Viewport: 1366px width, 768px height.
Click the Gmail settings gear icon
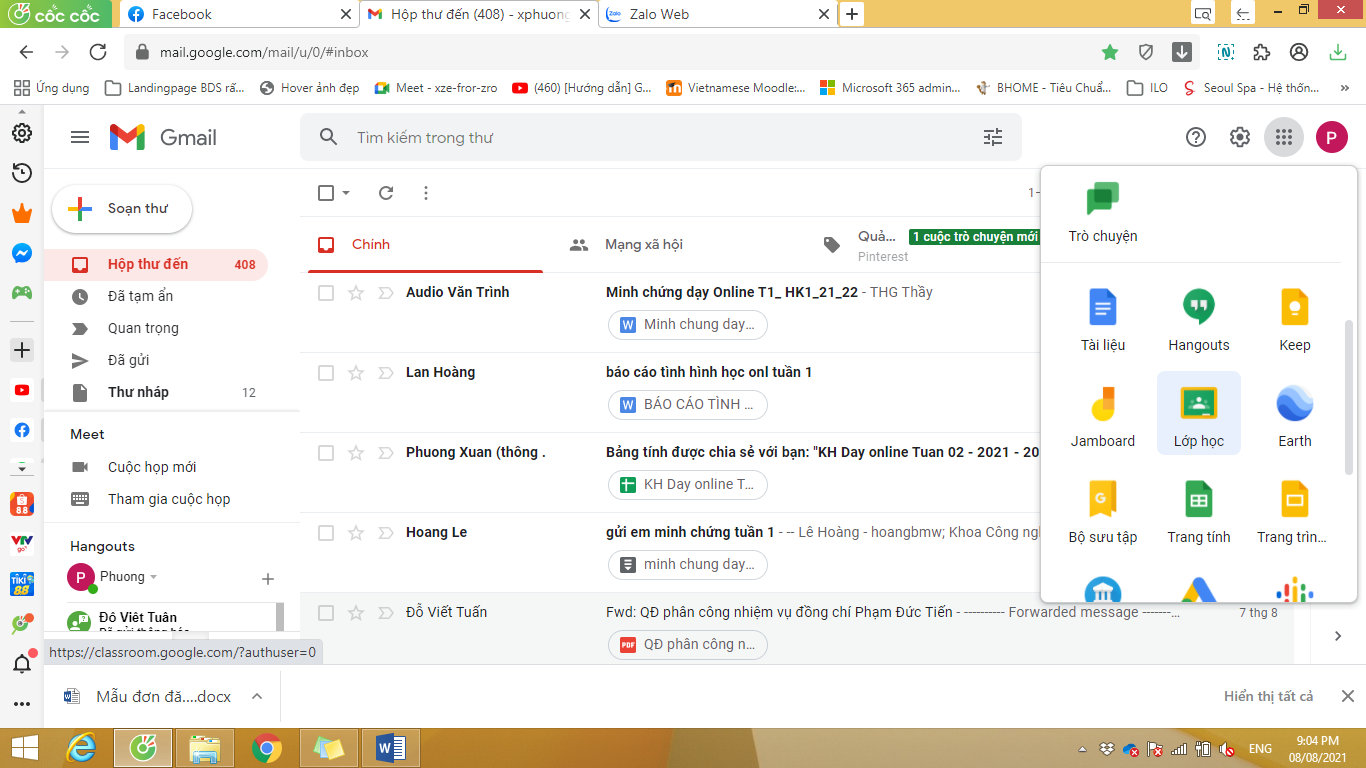pos(1240,137)
